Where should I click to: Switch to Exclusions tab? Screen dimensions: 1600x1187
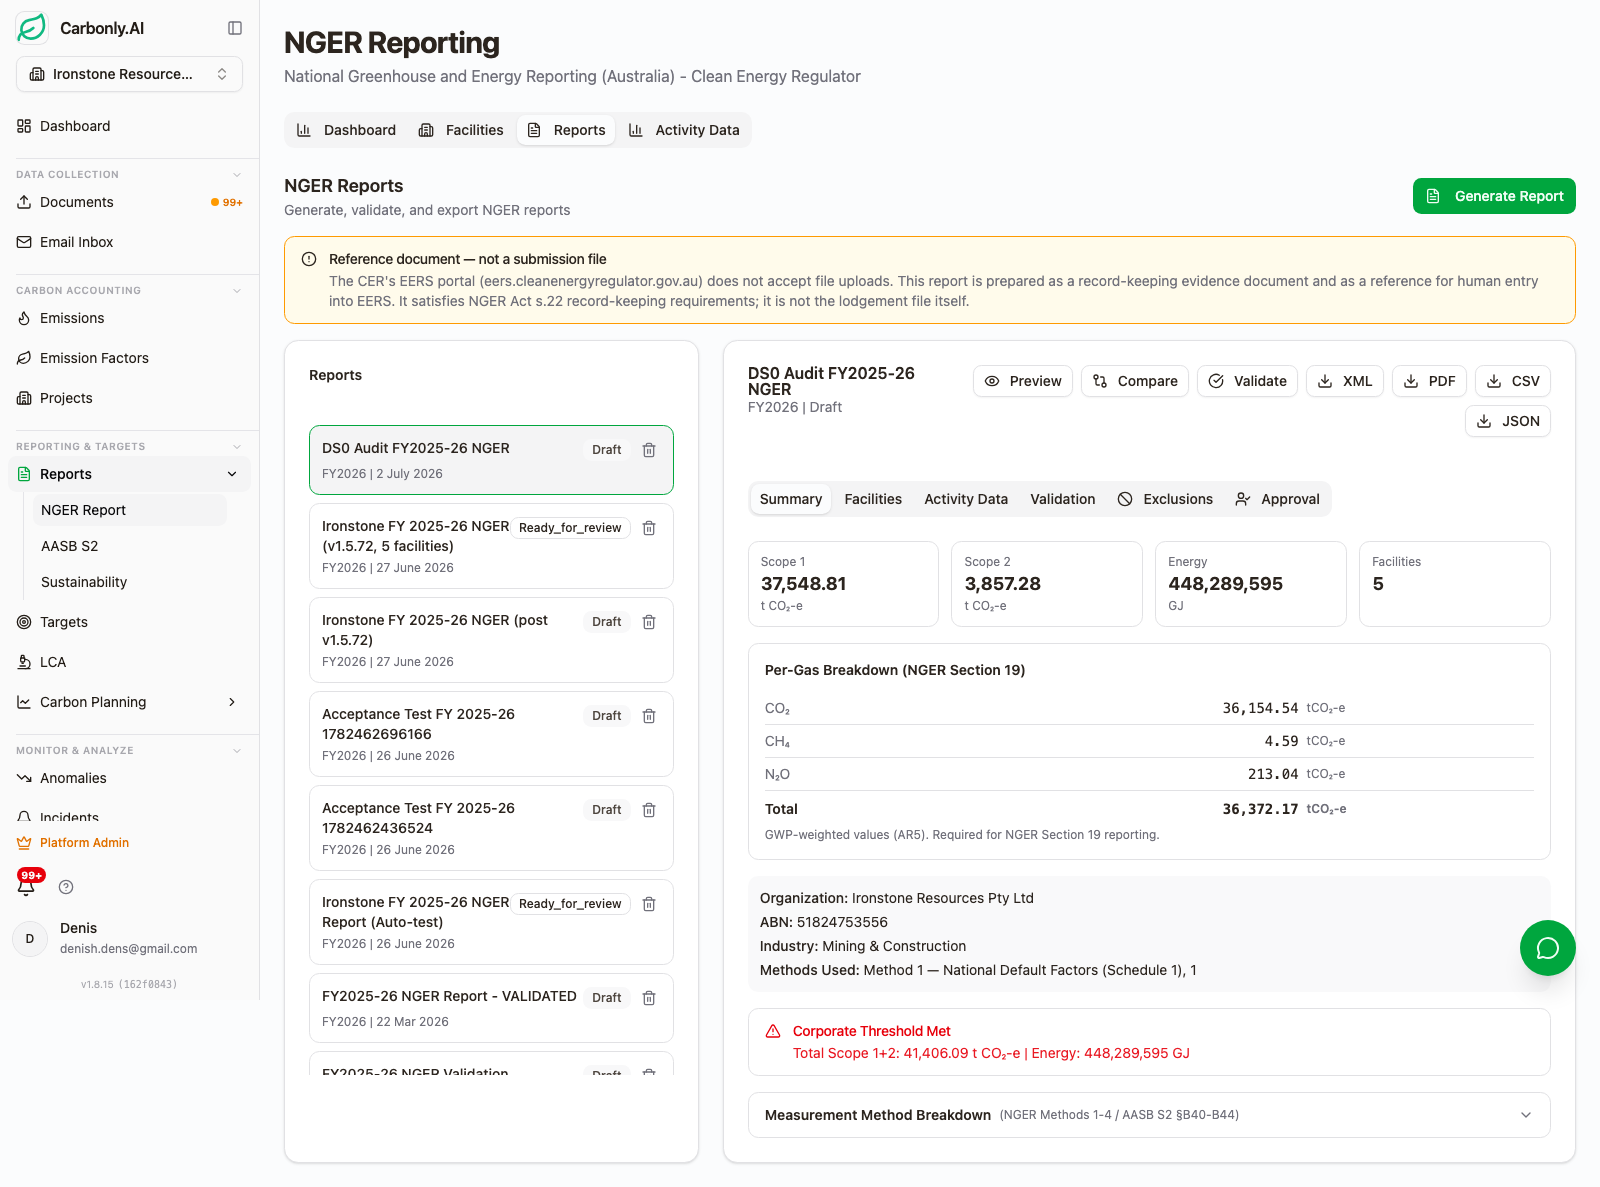1165,499
